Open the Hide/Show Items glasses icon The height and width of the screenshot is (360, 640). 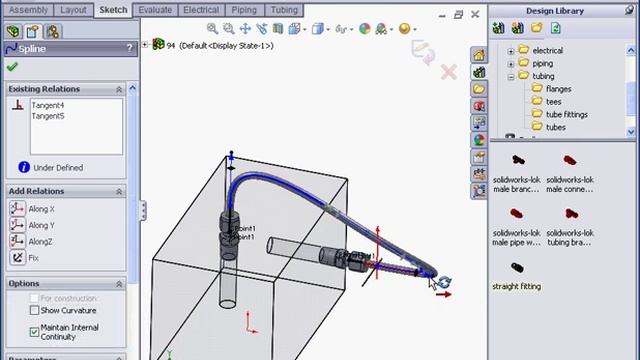(x=340, y=29)
